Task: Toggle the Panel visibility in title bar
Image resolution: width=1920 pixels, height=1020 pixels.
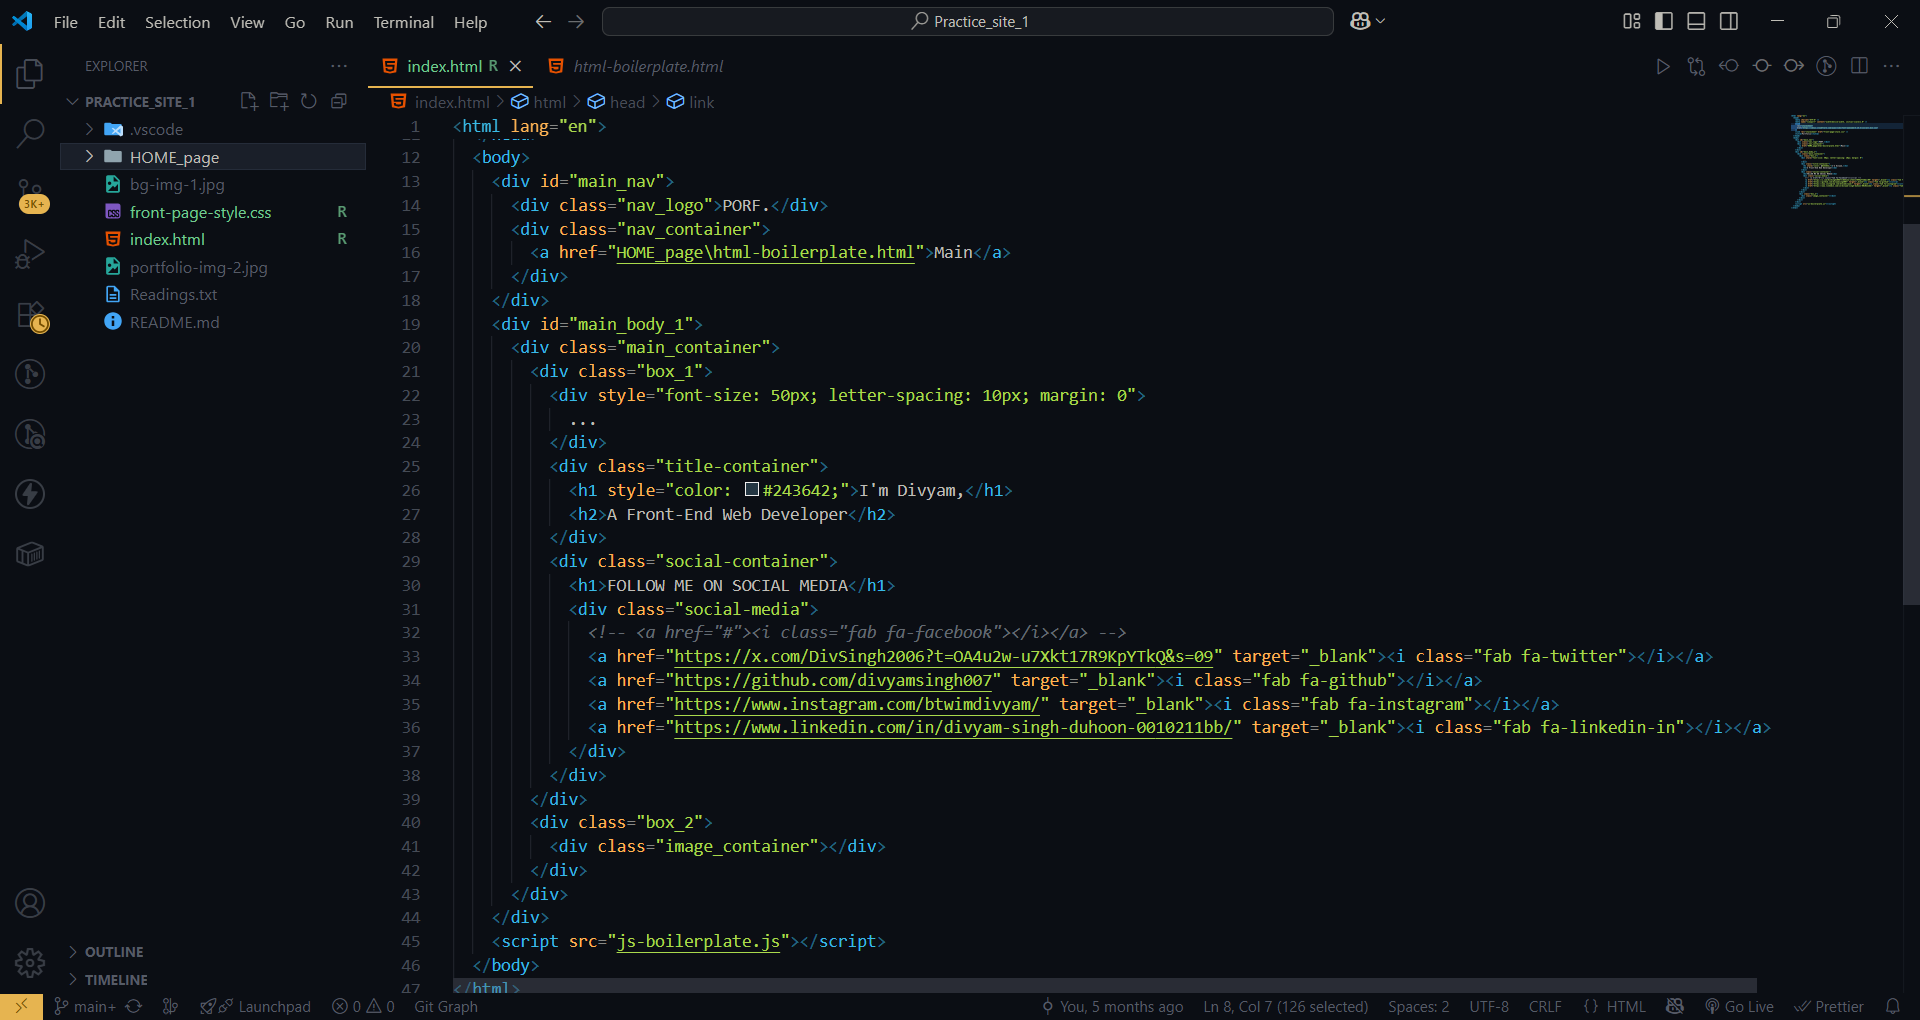Action: point(1696,20)
